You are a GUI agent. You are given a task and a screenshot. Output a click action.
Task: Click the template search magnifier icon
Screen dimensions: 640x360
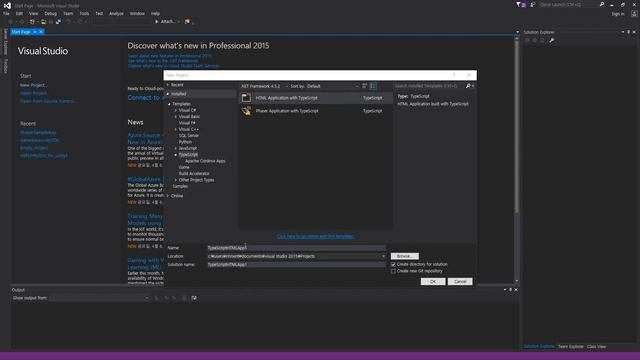468,86
